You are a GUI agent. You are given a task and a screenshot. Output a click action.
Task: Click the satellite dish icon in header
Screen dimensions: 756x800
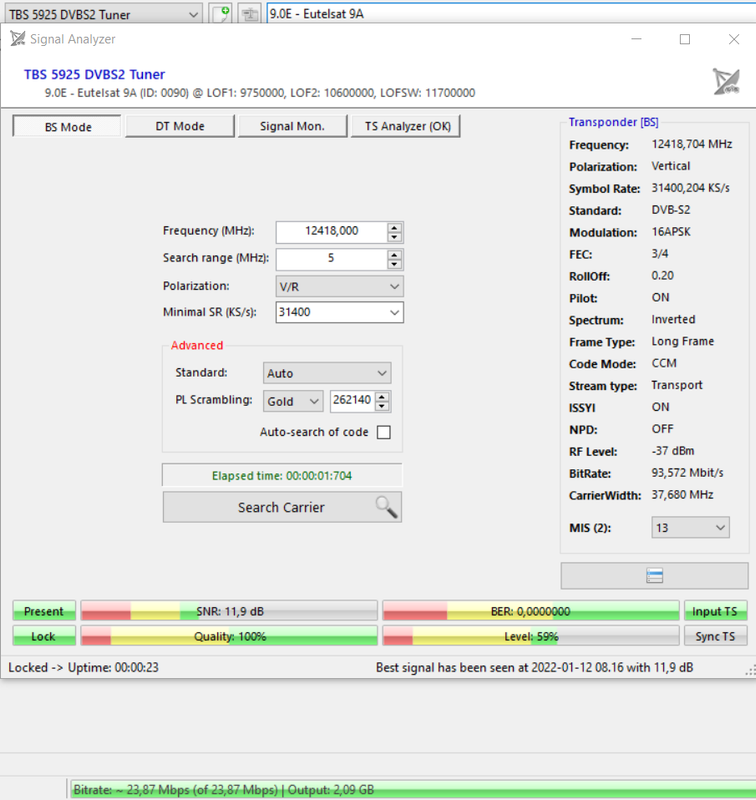click(726, 82)
